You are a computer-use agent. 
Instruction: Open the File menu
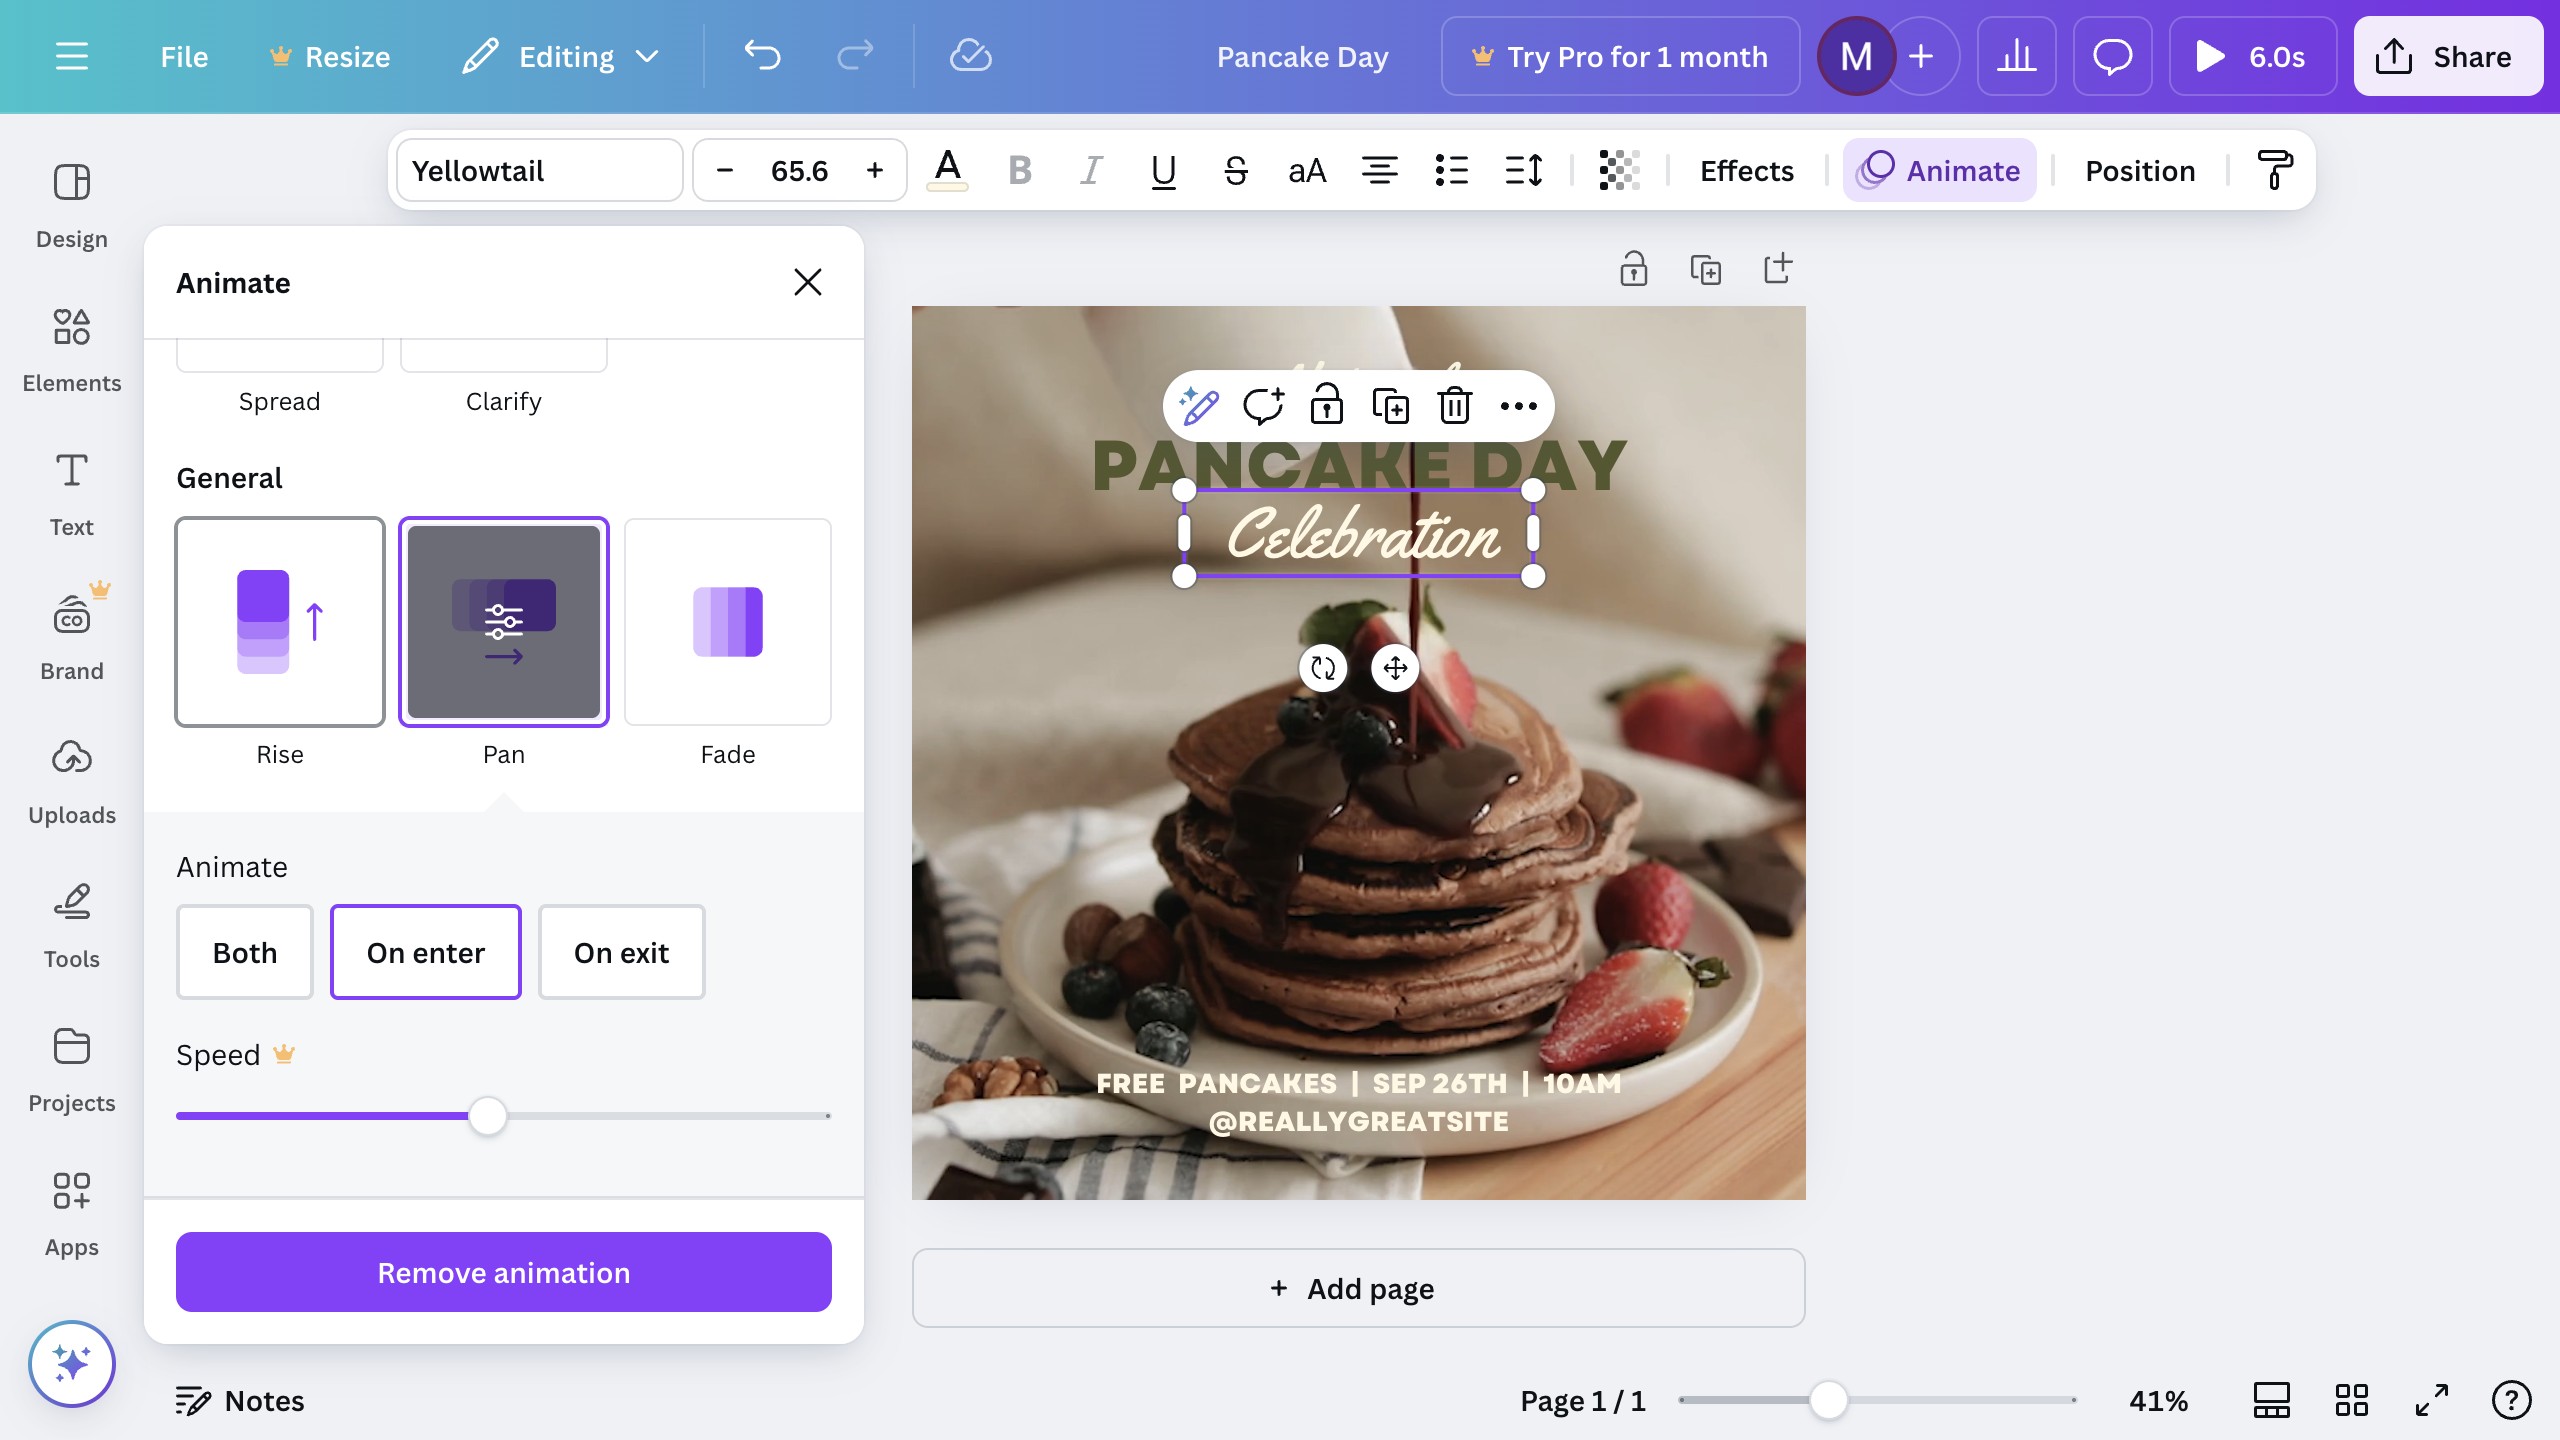184,56
